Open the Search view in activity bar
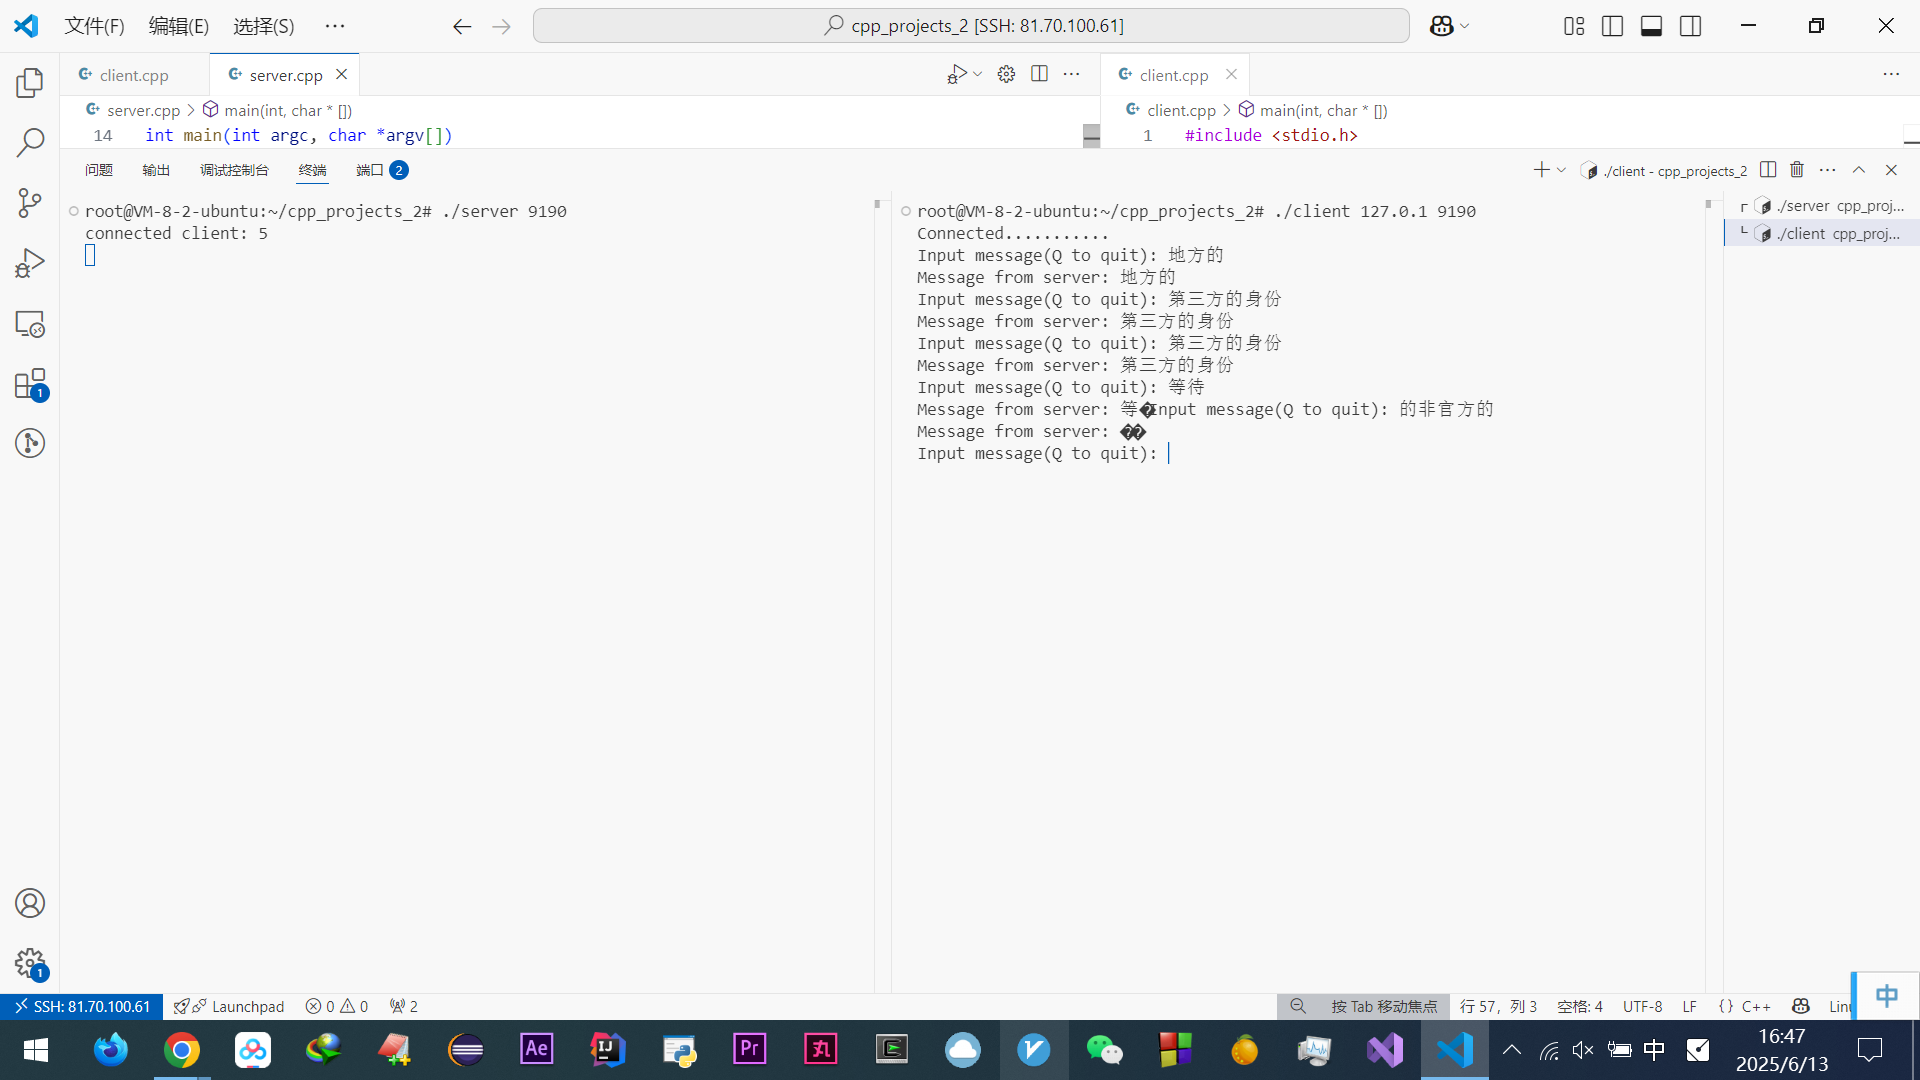The height and width of the screenshot is (1080, 1920). coord(30,143)
